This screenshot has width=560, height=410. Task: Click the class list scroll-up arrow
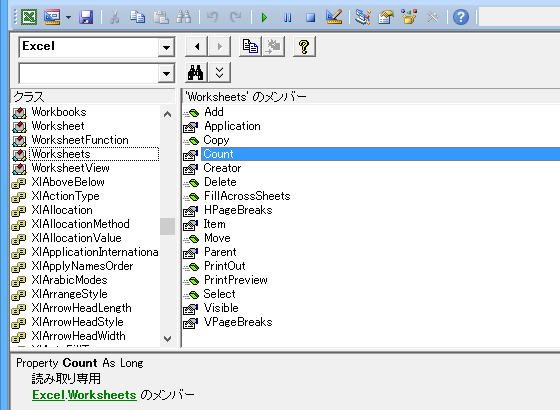point(167,114)
